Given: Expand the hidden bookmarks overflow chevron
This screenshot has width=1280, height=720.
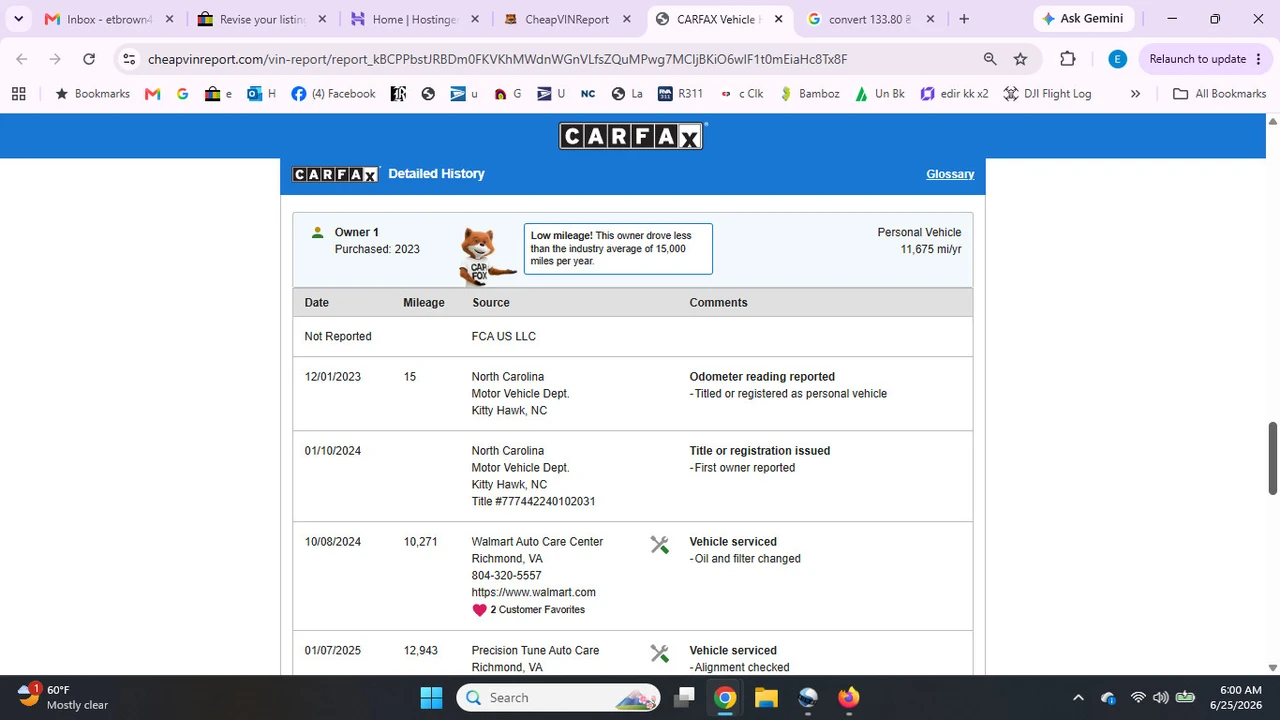Looking at the screenshot, I should coord(1135,94).
